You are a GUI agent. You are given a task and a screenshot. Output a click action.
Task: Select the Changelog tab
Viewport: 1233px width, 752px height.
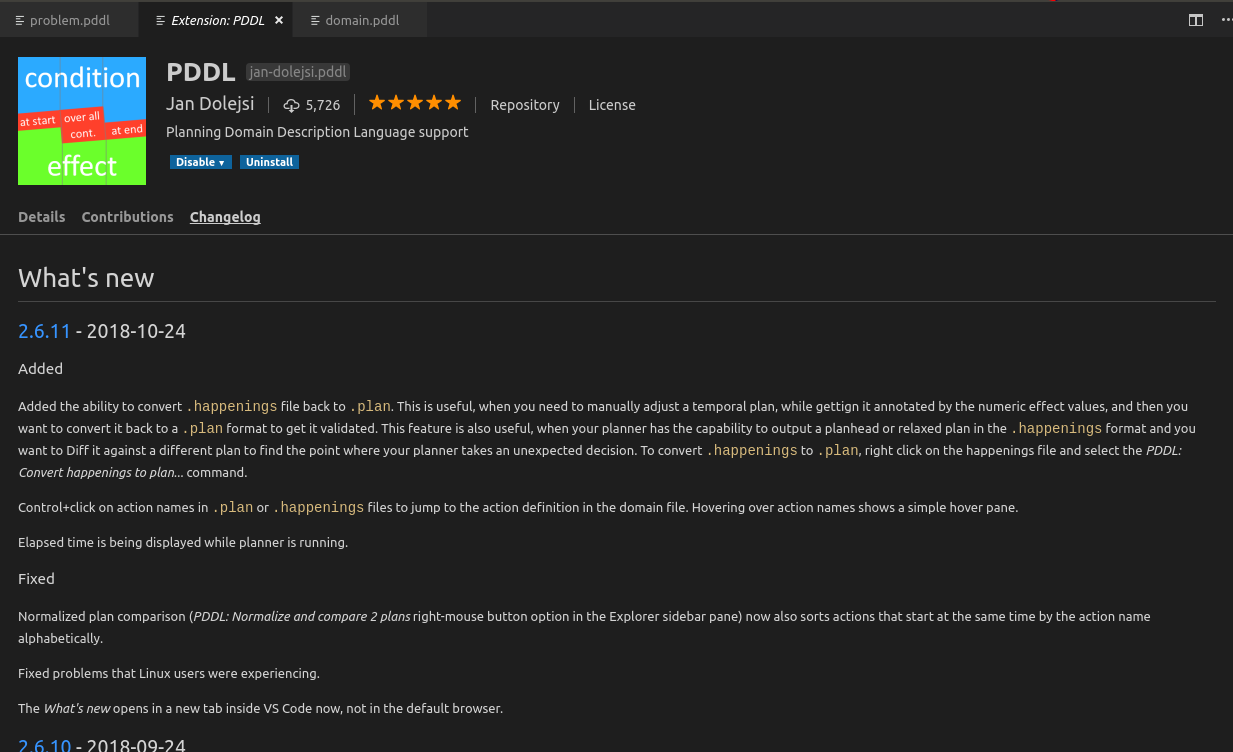pos(224,217)
